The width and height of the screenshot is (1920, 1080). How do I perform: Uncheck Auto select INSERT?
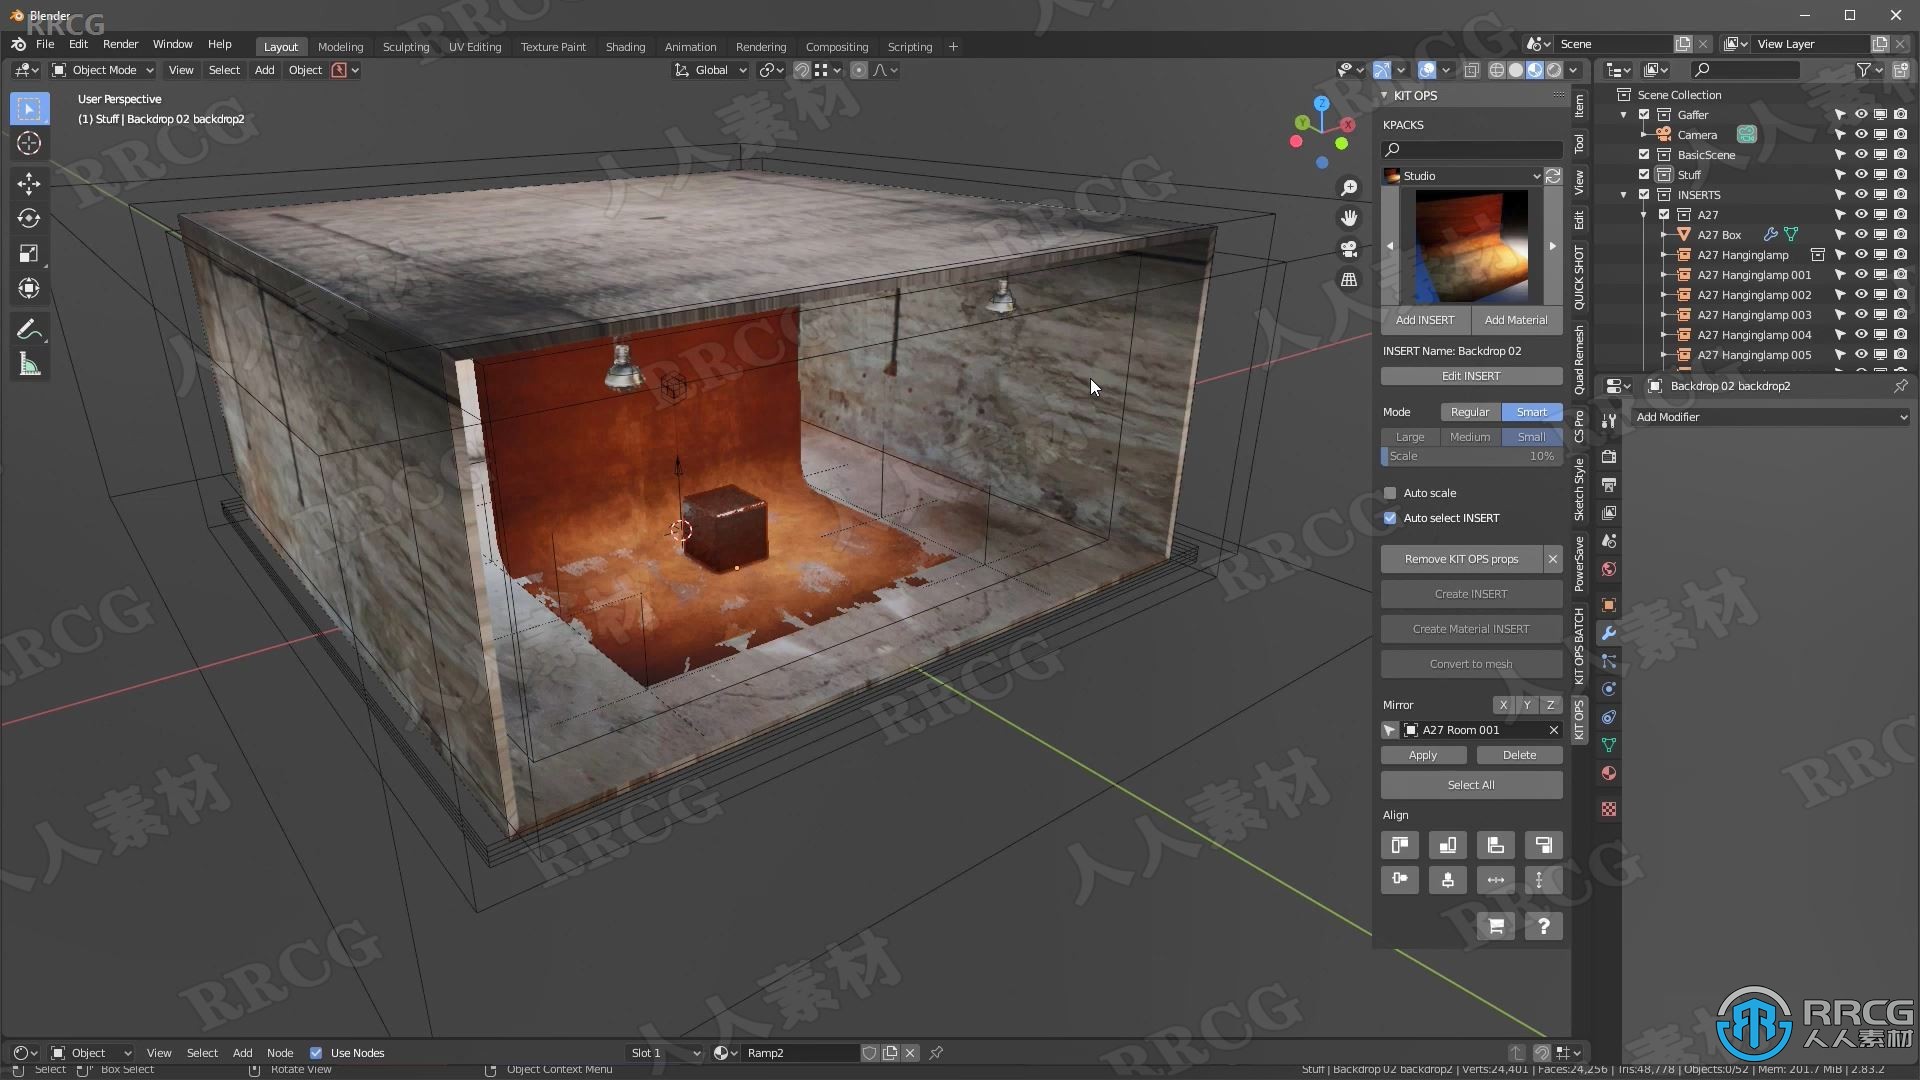point(1390,518)
